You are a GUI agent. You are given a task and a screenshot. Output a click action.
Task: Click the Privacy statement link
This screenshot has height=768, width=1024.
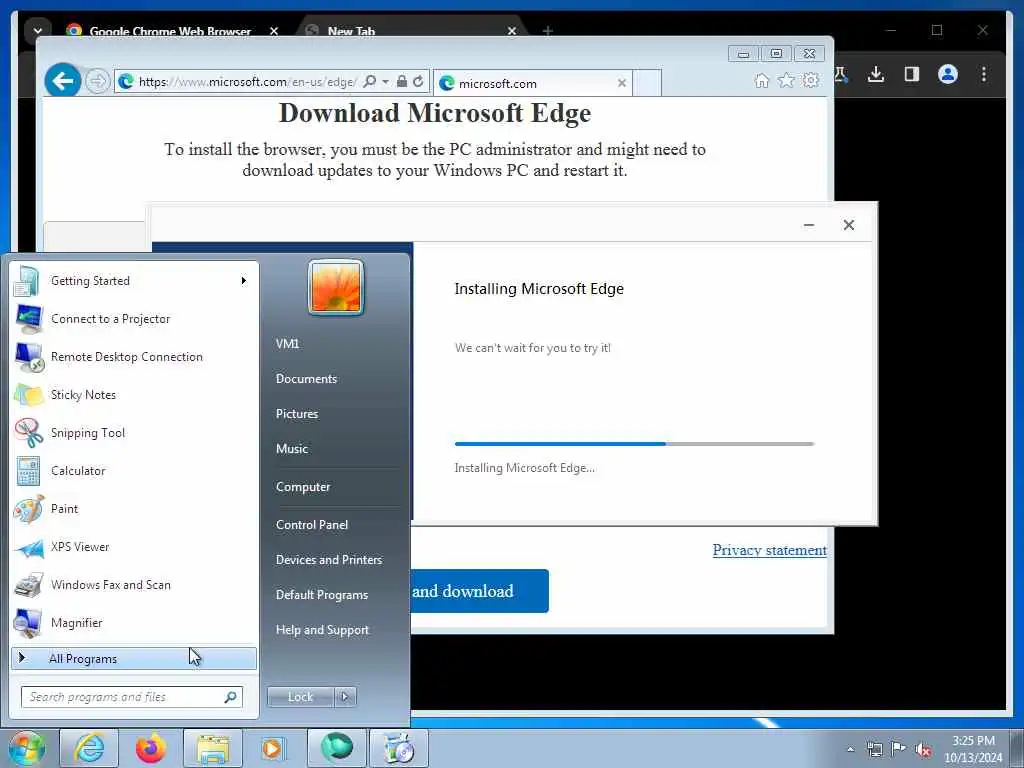point(769,550)
